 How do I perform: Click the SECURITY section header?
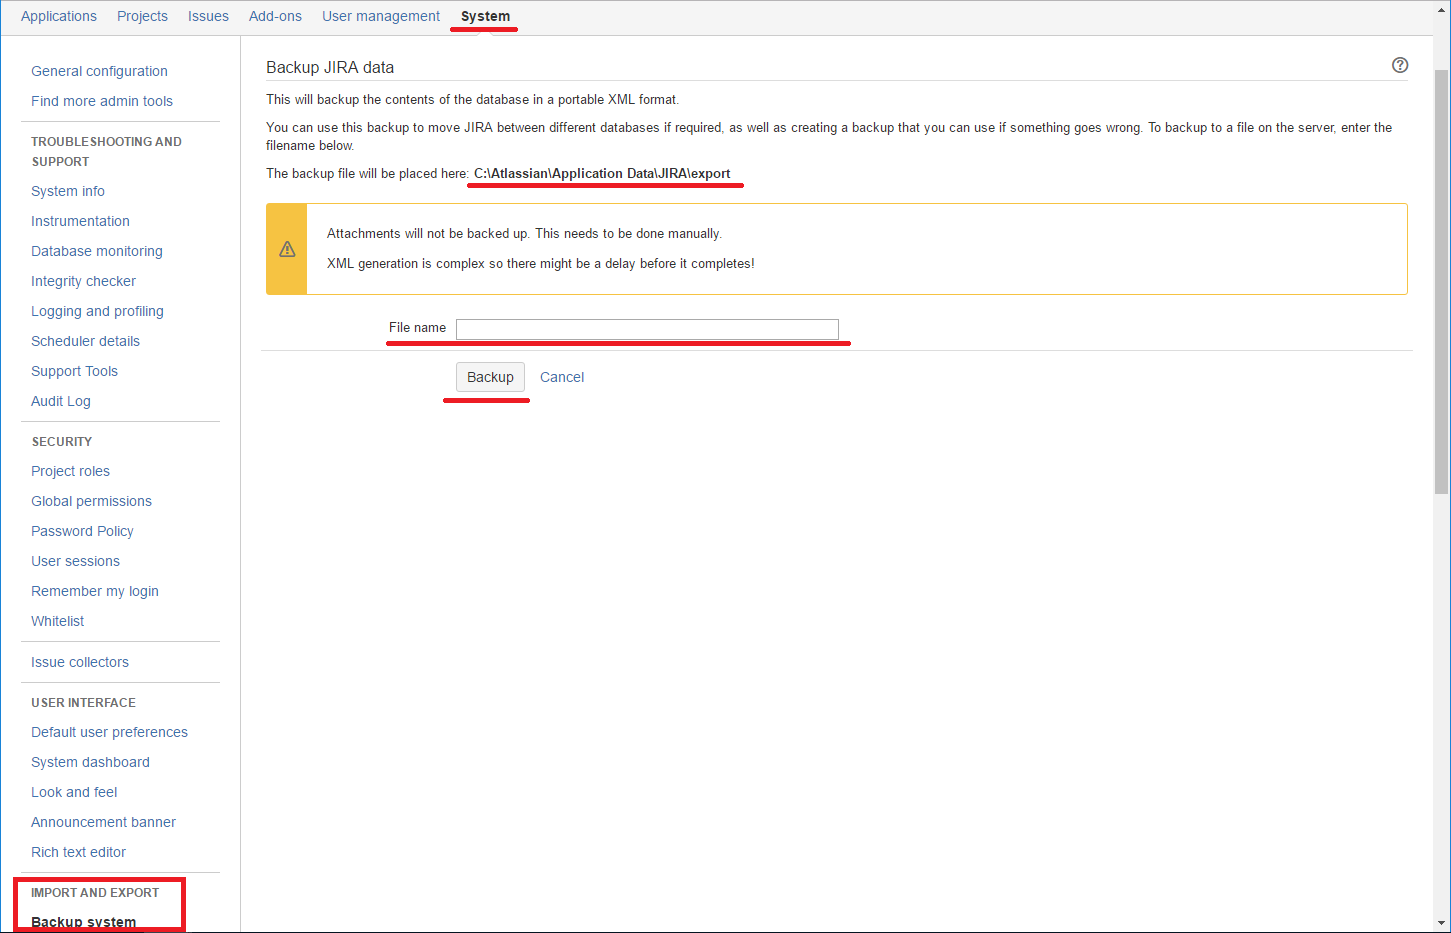click(x=62, y=441)
